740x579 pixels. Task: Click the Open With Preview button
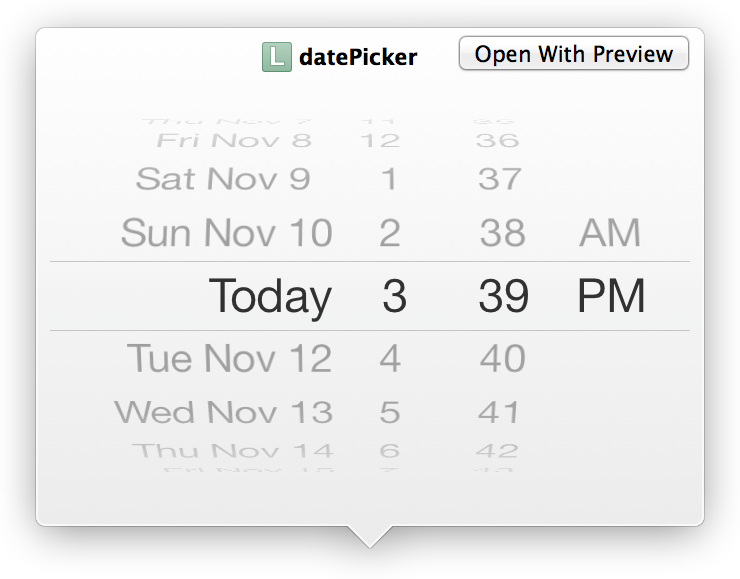(573, 54)
